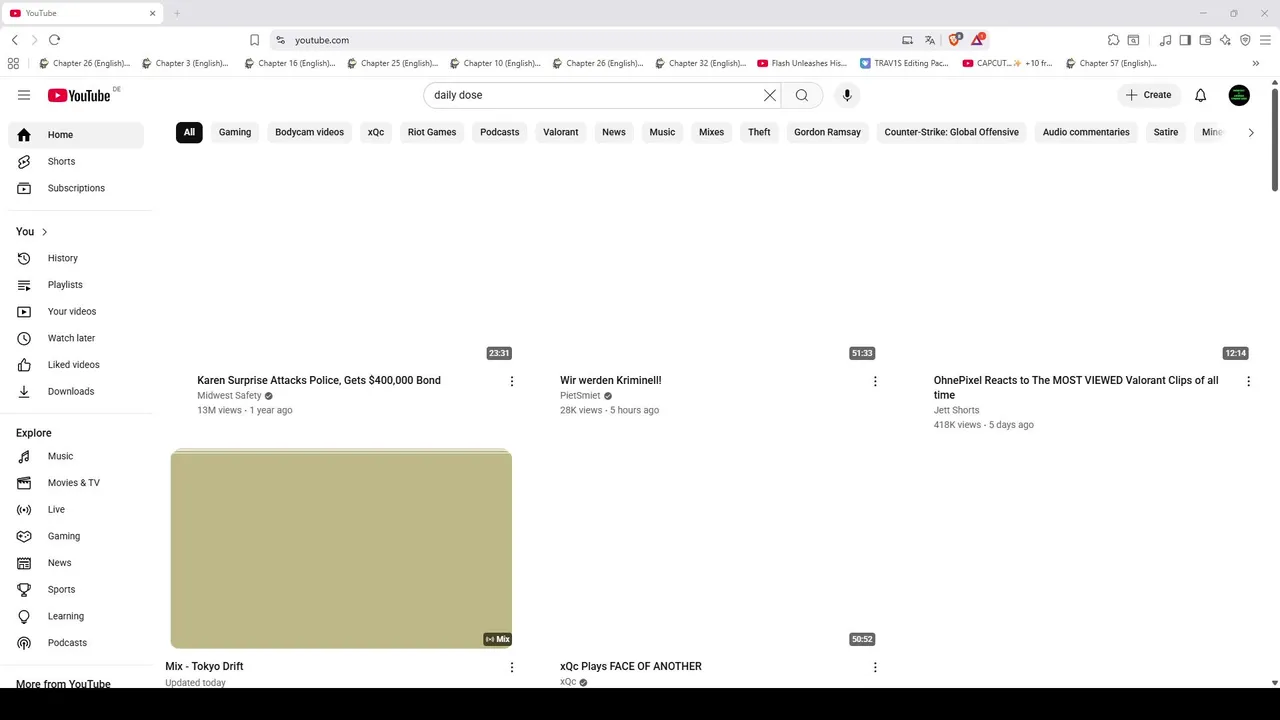The height and width of the screenshot is (720, 1280).
Task: Open Downloads in the sidebar
Action: pyautogui.click(x=76, y=392)
